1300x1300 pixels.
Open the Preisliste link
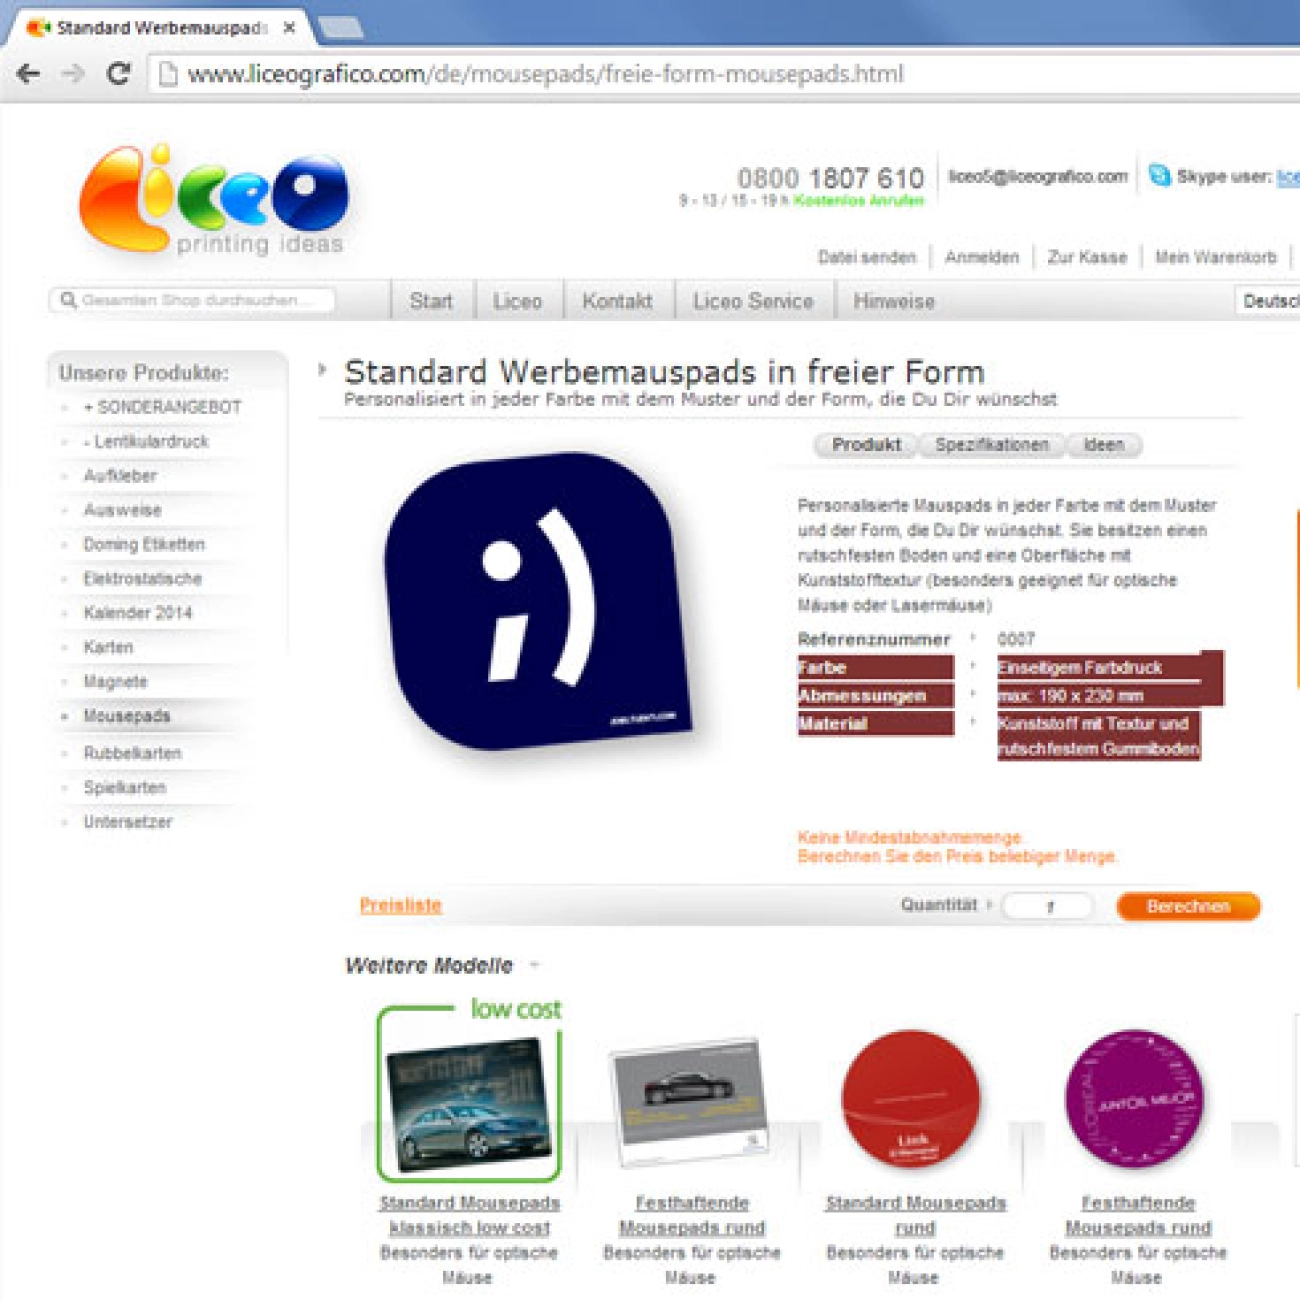[x=400, y=905]
